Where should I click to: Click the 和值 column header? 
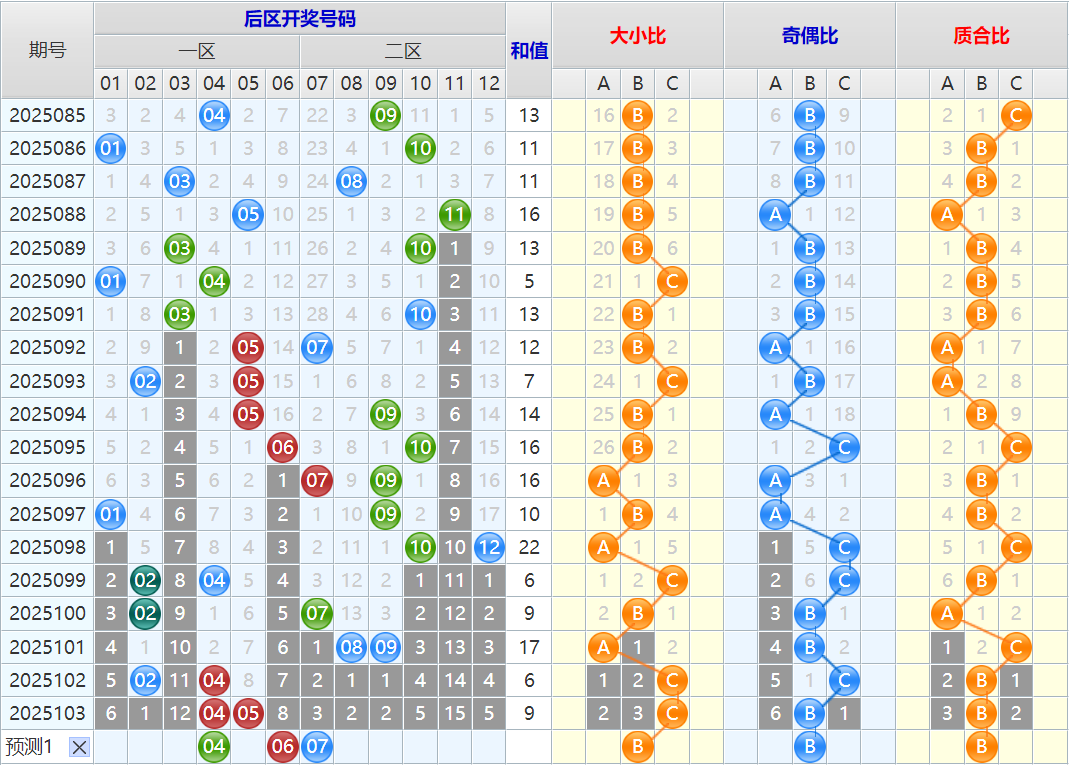pos(529,50)
